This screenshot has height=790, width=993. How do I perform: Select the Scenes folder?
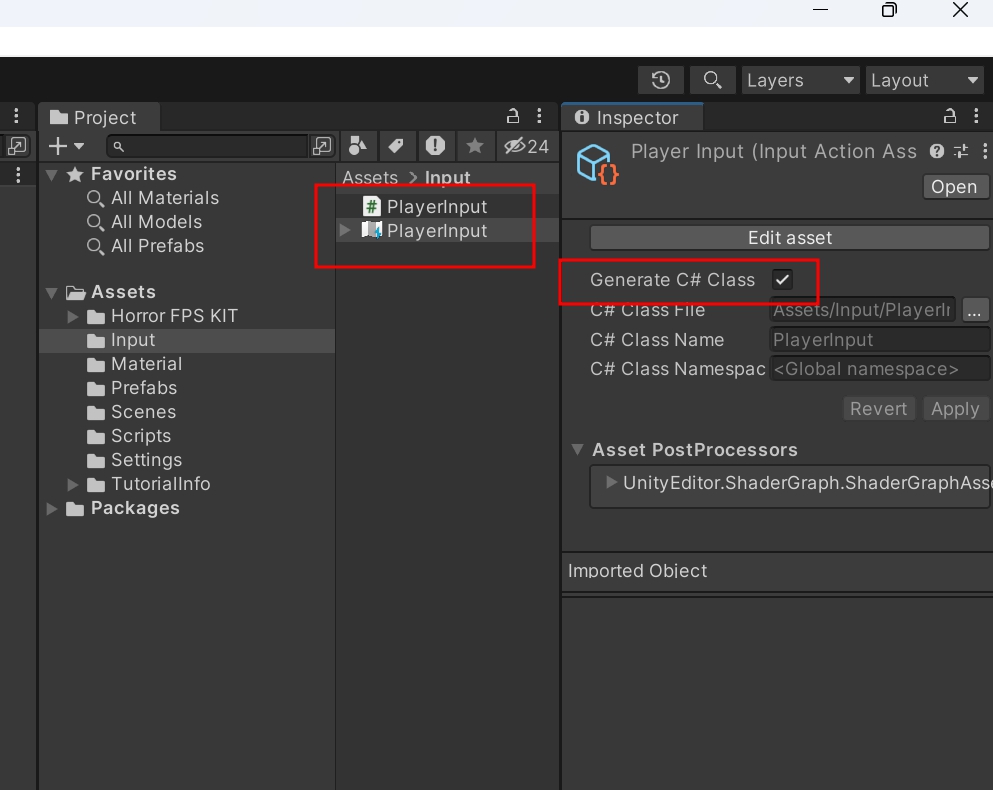click(143, 412)
